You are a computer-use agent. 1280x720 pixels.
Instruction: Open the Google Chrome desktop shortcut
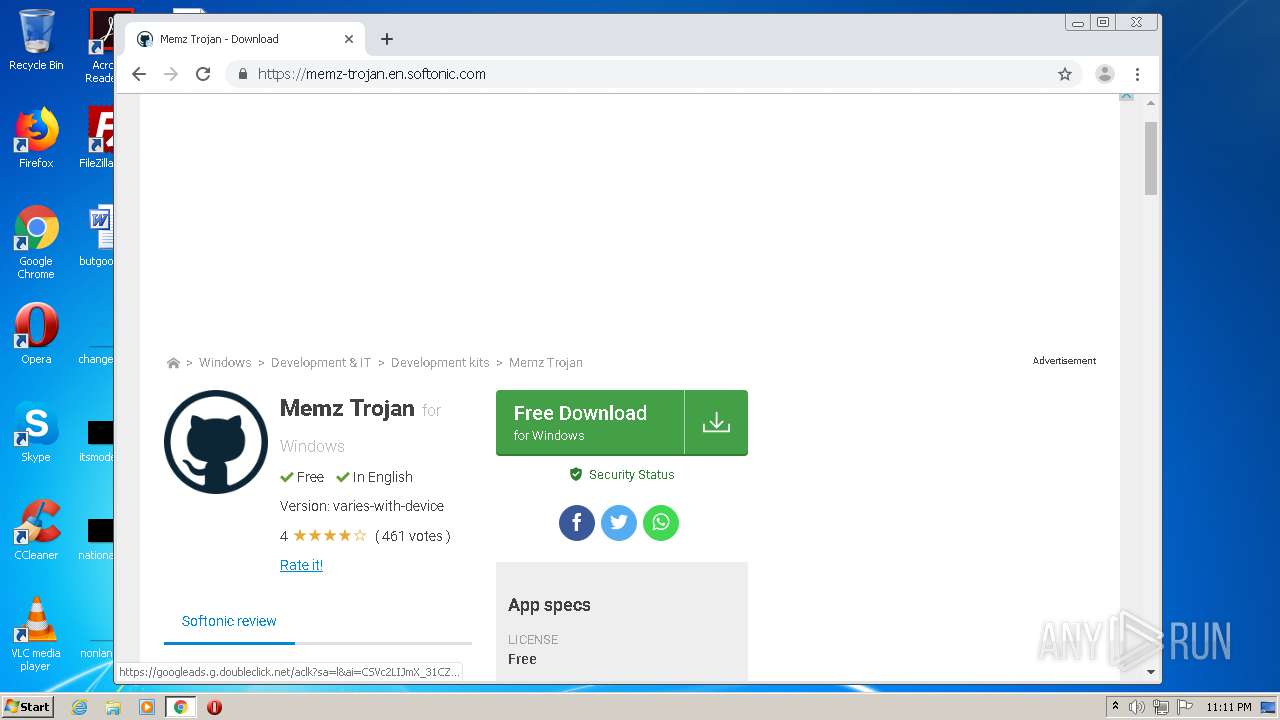point(36,242)
